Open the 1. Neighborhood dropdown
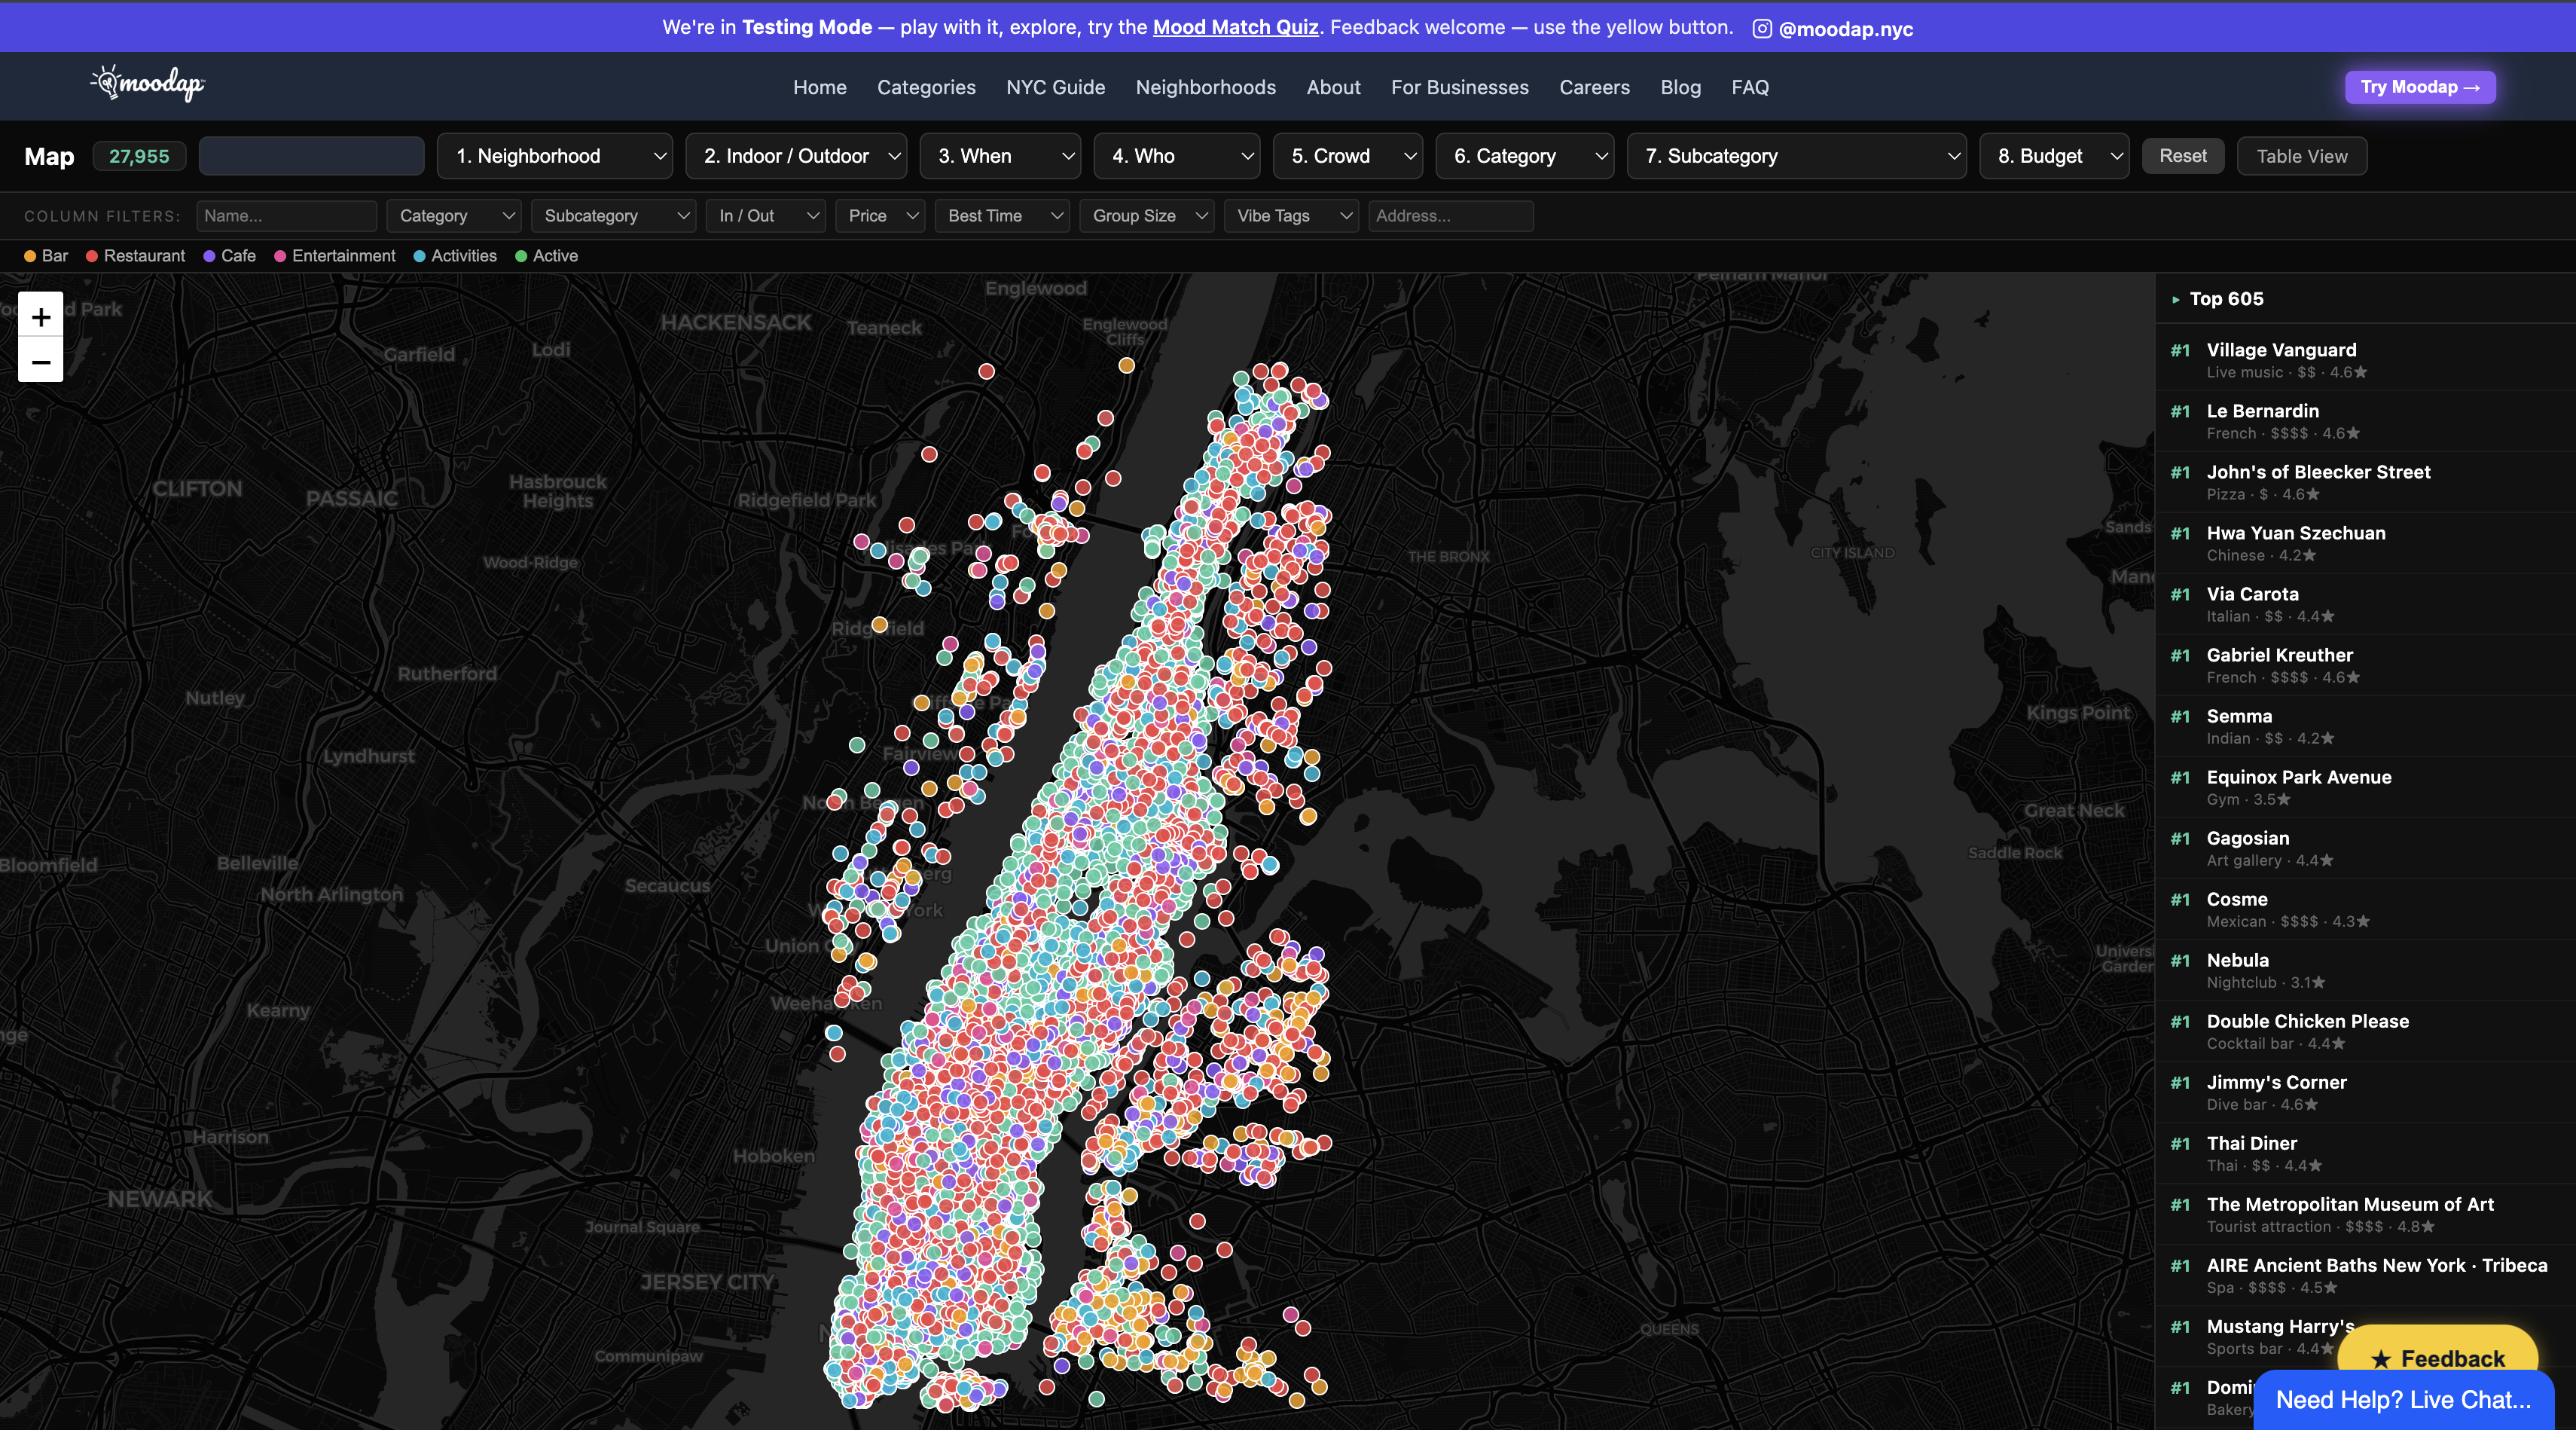Screen dimensions: 2576x1430 [x=556, y=156]
